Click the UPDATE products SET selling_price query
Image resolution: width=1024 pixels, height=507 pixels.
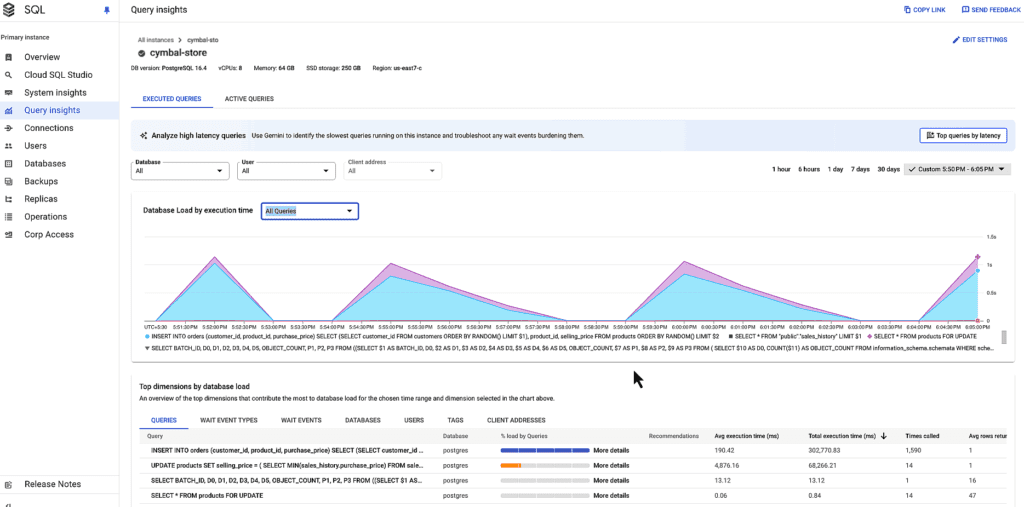pos(287,466)
